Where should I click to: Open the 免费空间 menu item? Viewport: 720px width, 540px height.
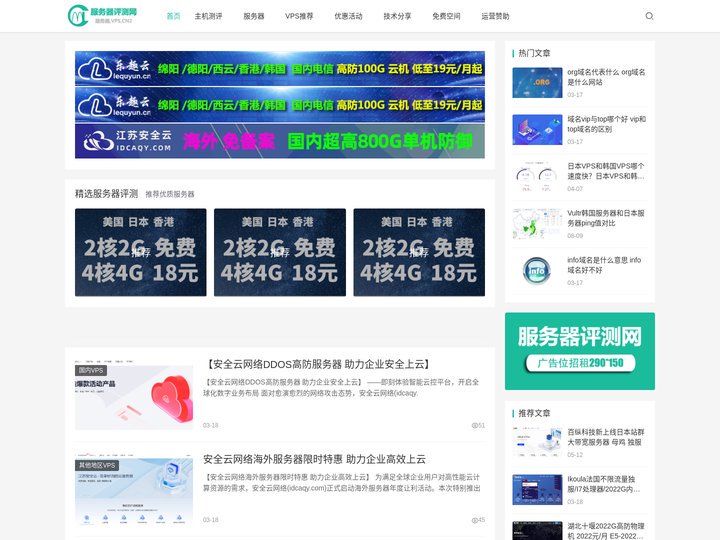446,16
